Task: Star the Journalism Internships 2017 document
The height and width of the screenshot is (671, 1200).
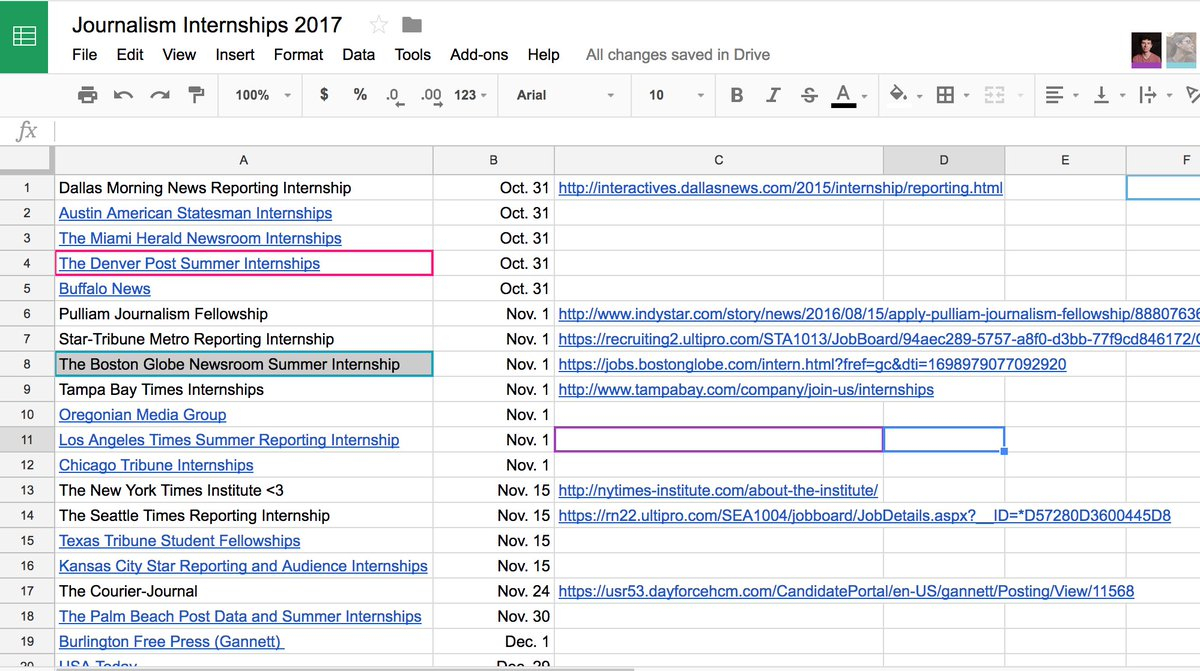Action: tap(379, 25)
